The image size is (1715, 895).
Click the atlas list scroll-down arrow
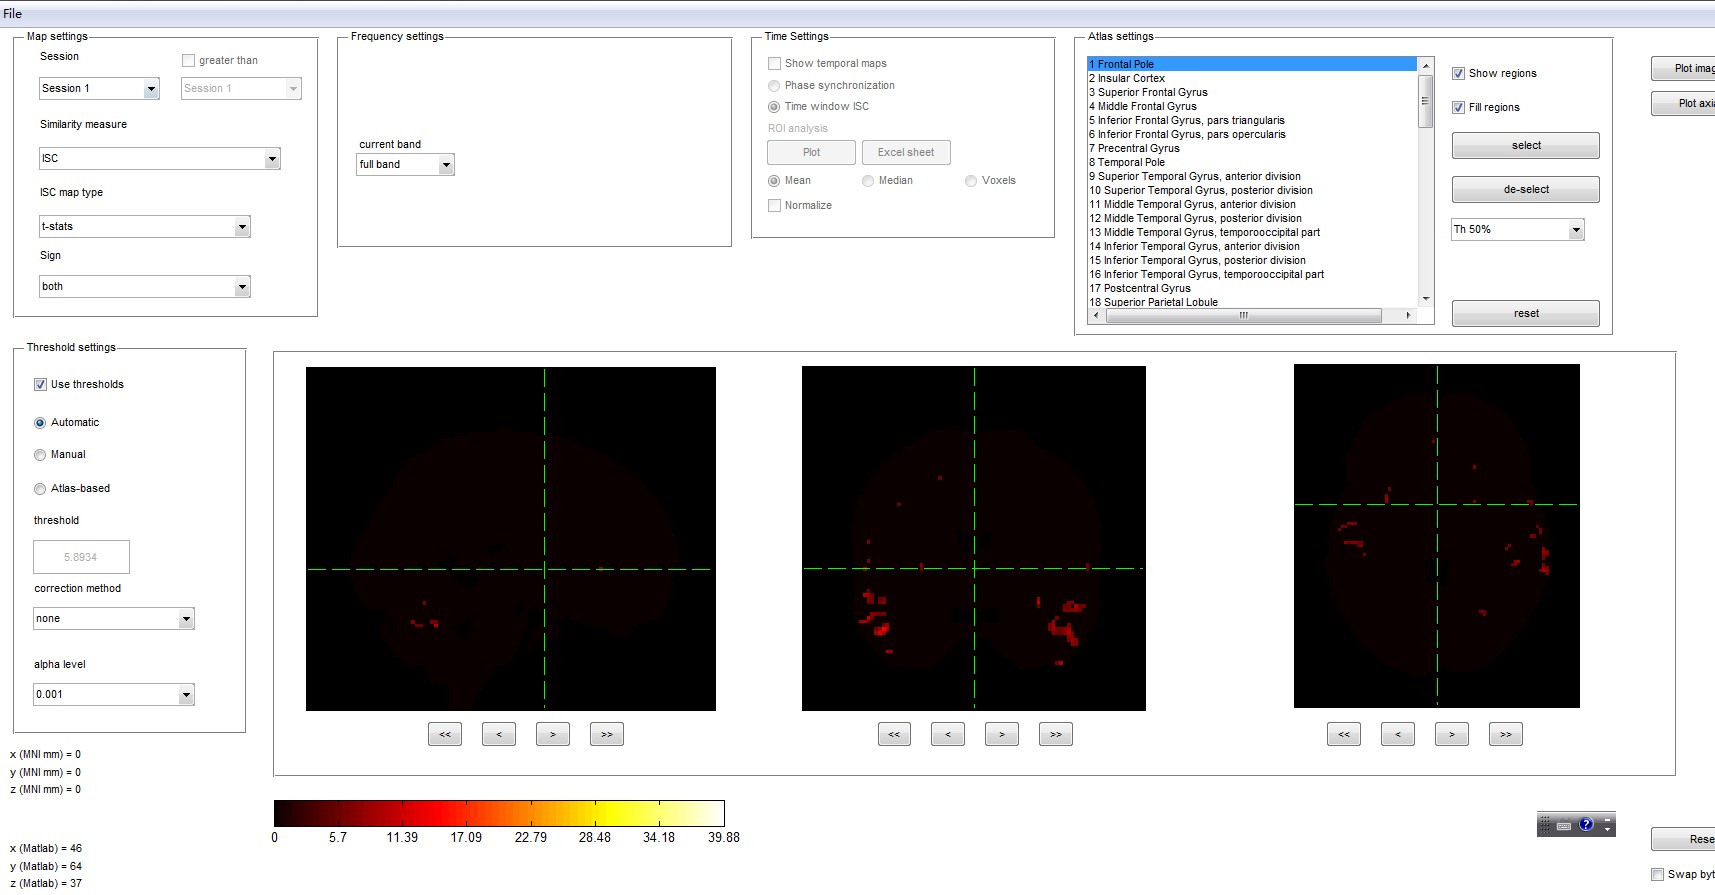(1426, 299)
